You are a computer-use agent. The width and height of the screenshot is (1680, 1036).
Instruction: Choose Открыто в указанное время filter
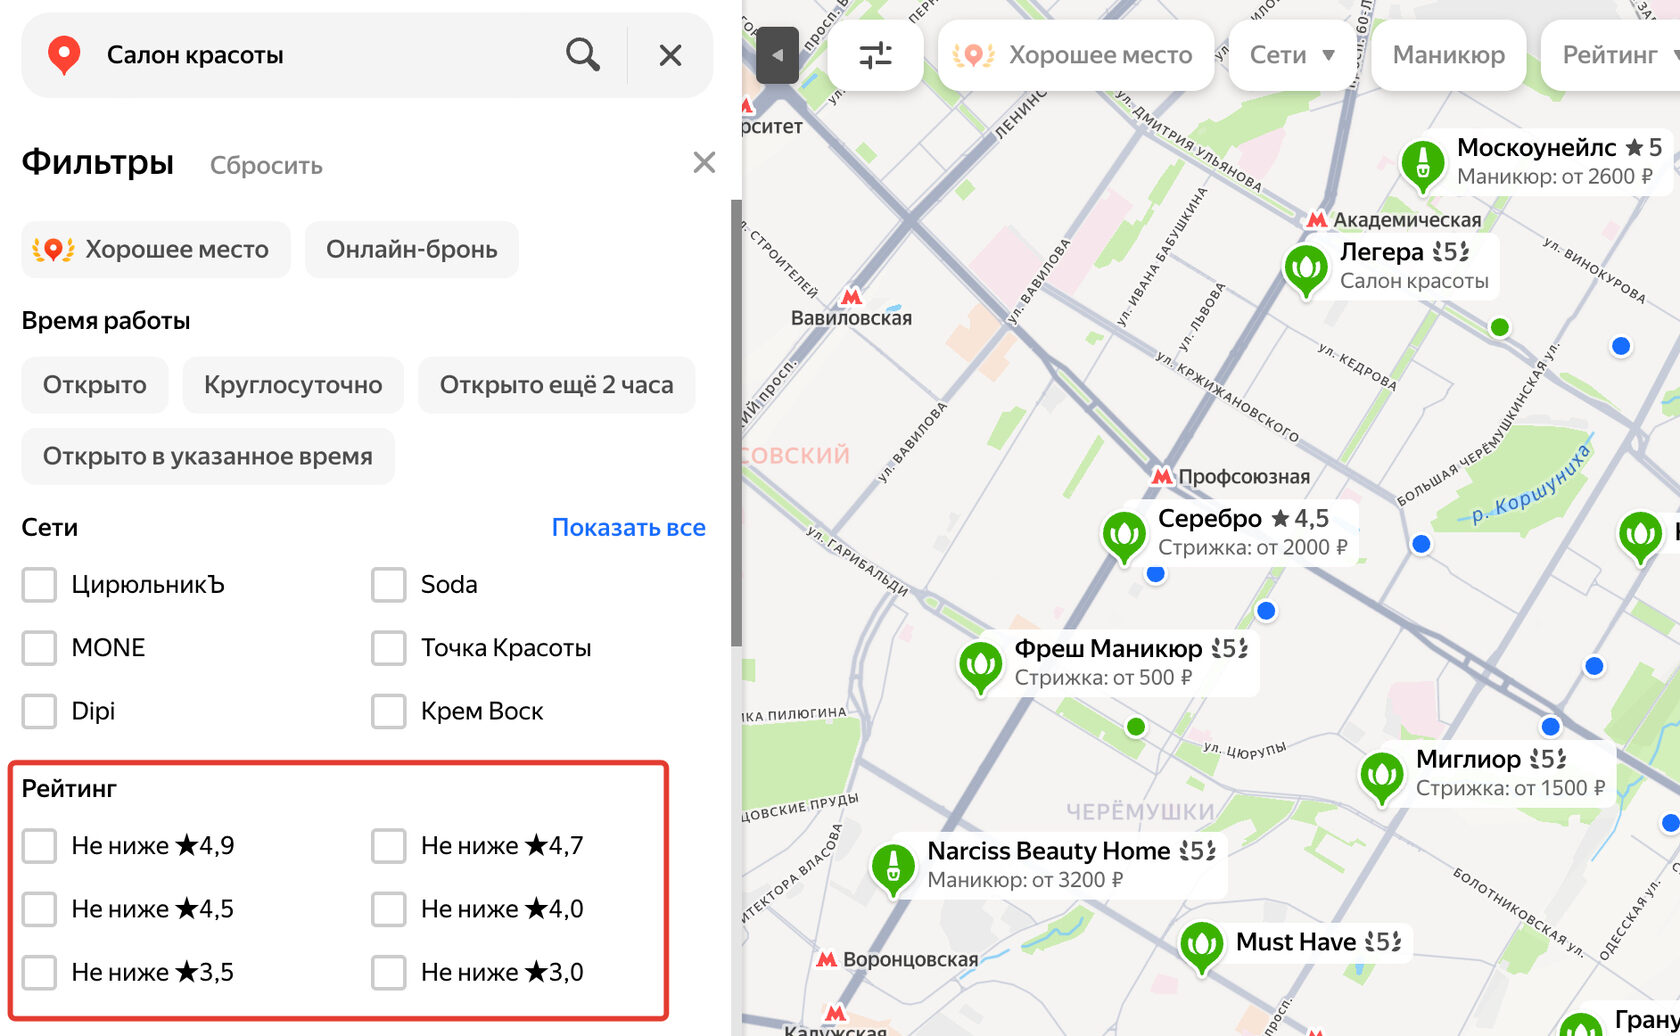coord(208,456)
